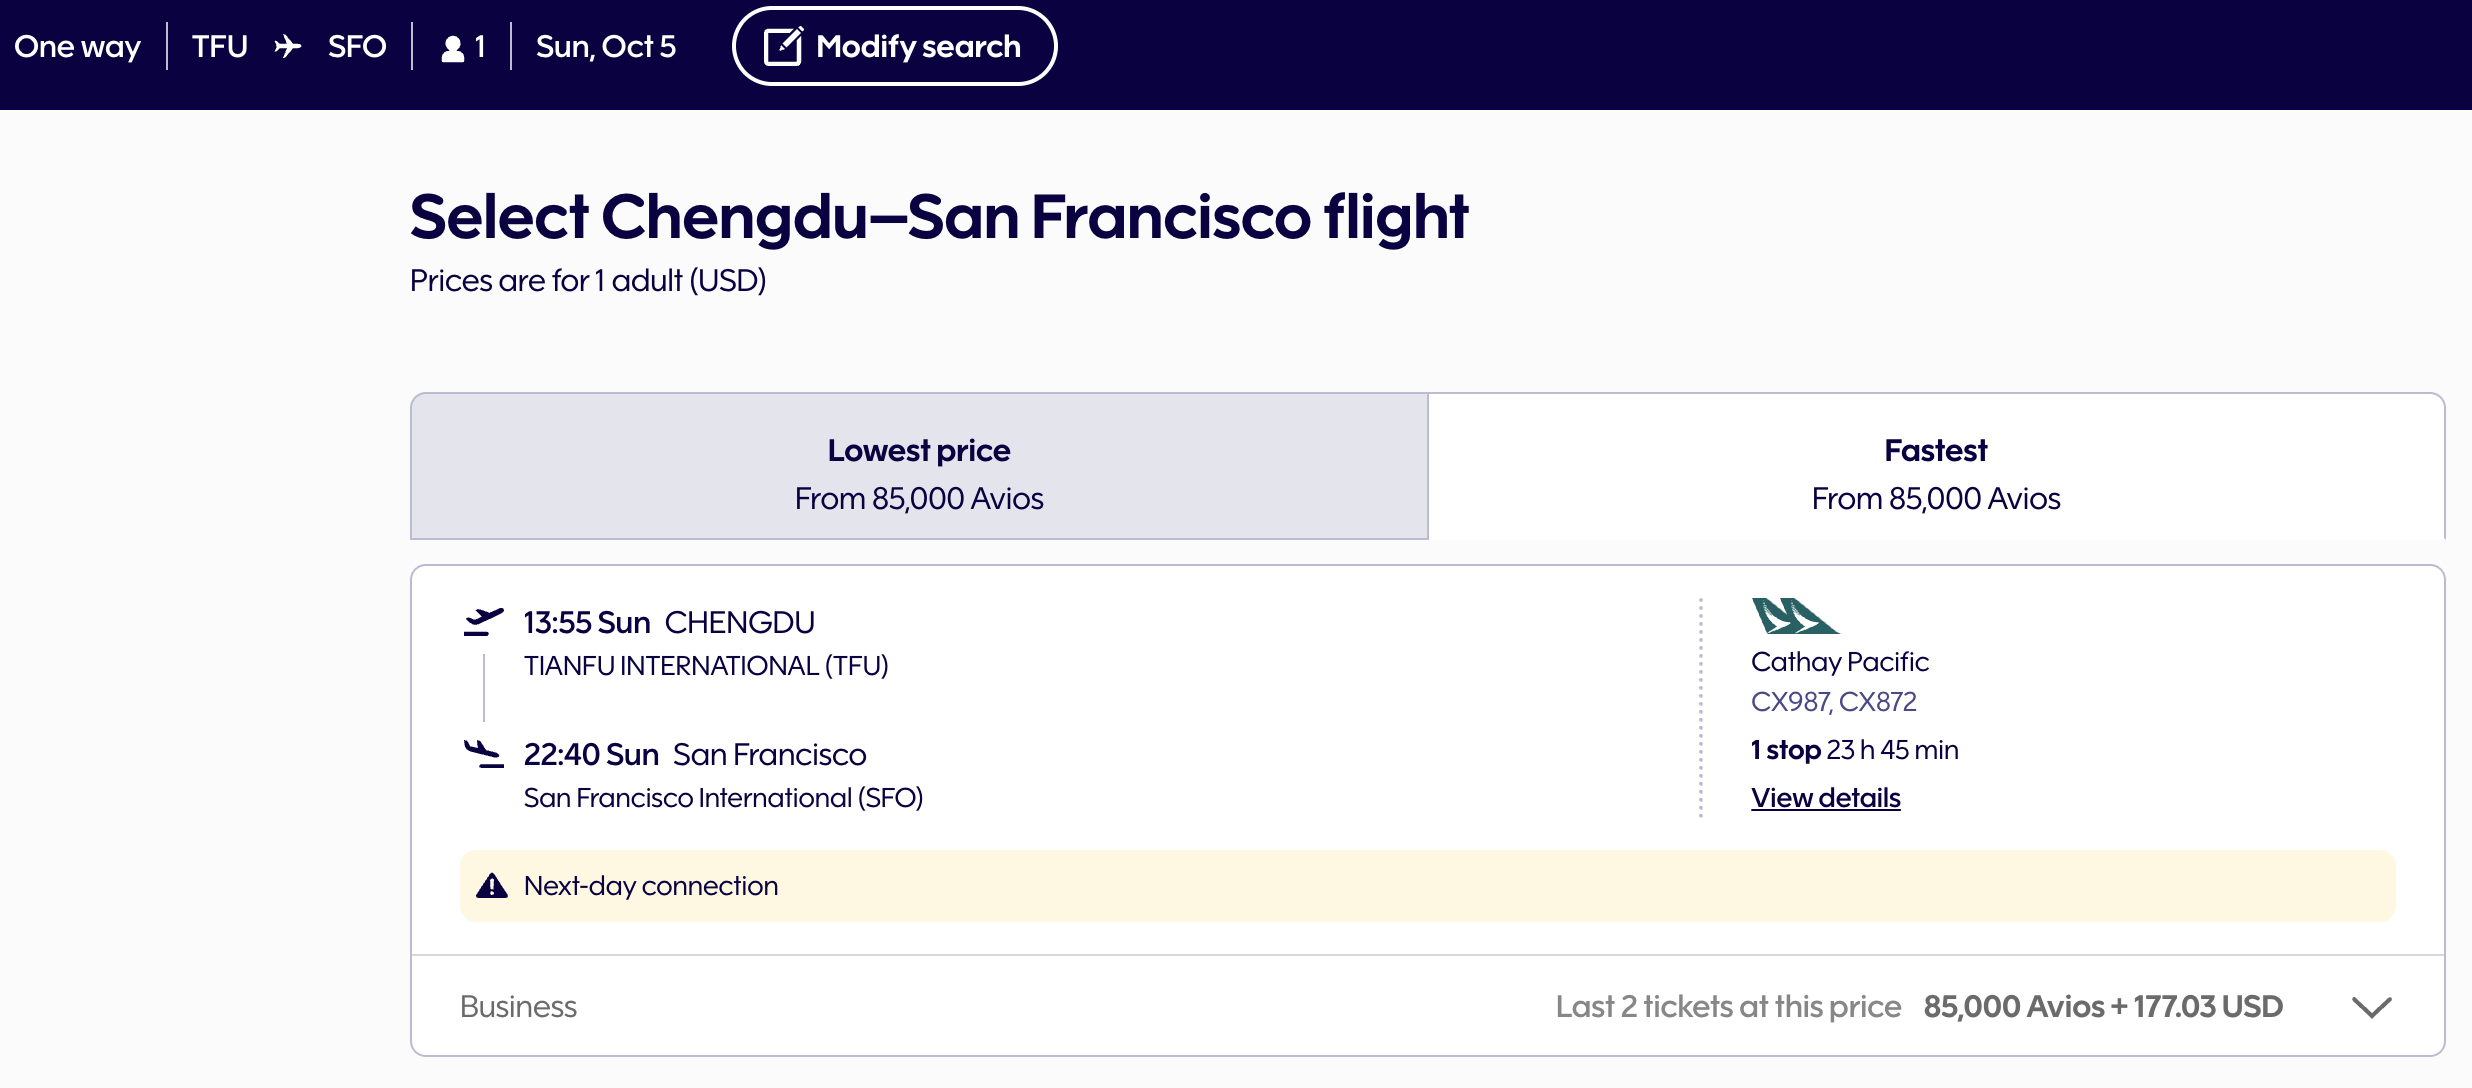Click the warning triangle icon for next-day connection

pos(492,886)
